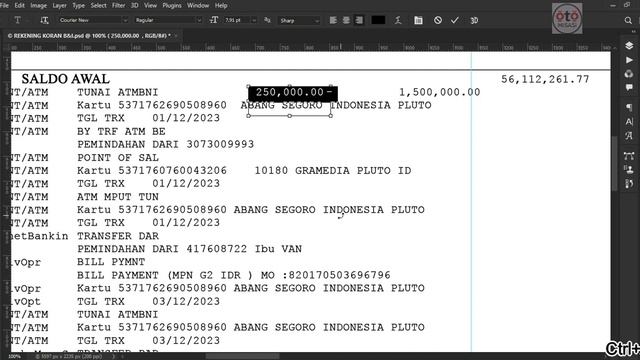Cancel current text edits
This screenshot has height=360, width=640.
(438, 20)
